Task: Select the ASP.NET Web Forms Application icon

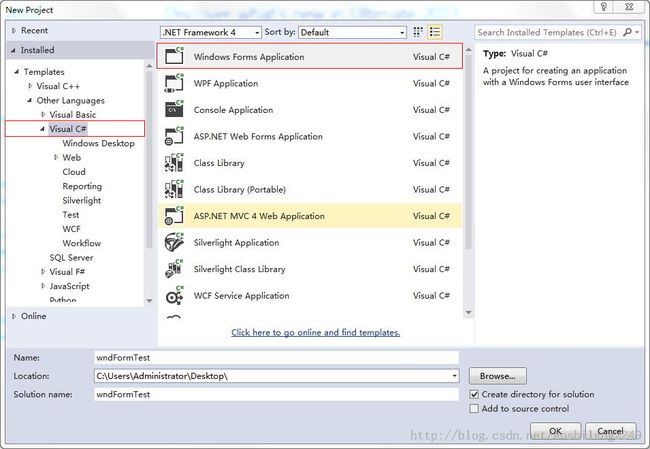Action: coord(174,136)
